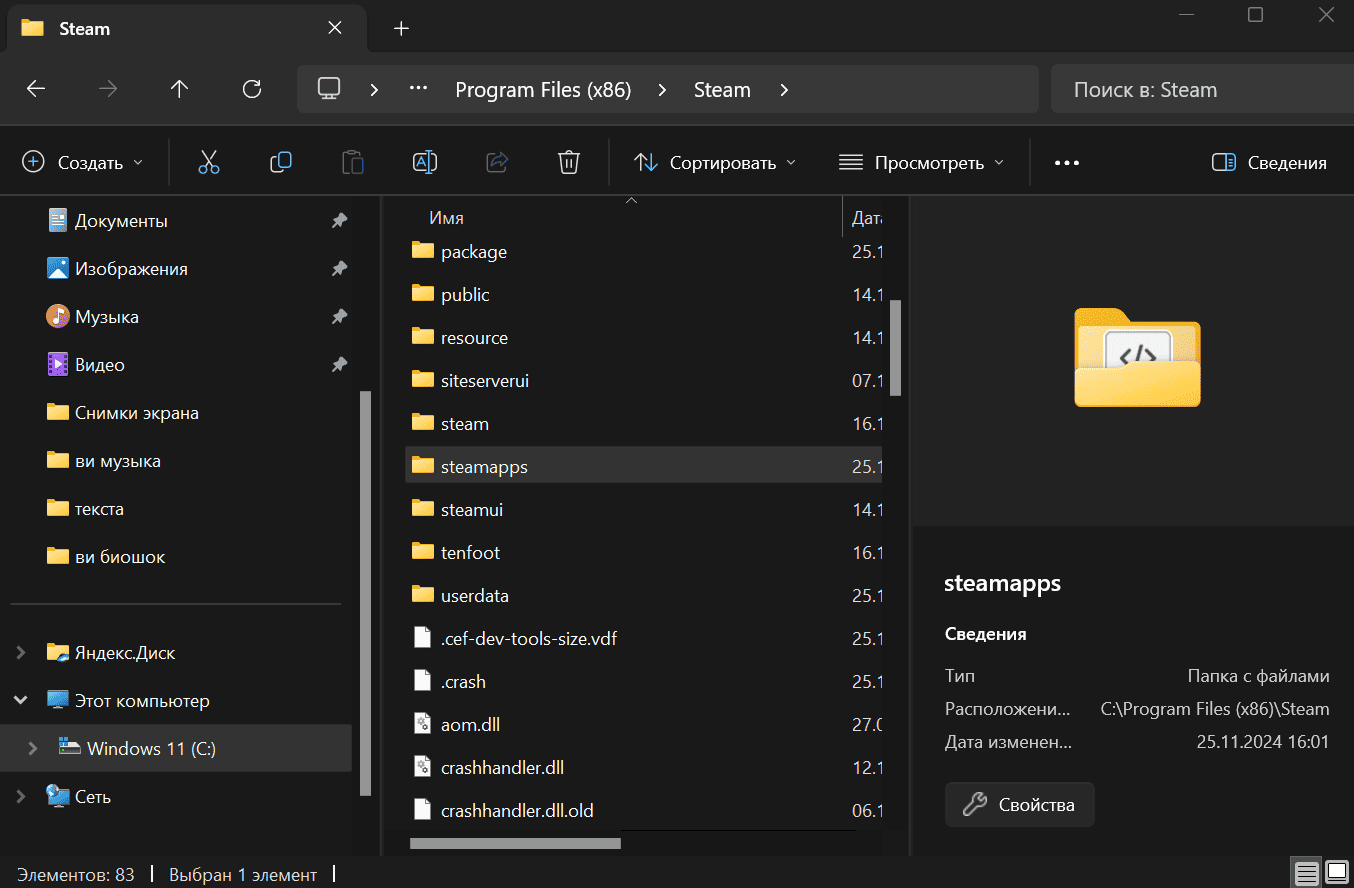Open ви биошок folder in sidebar
This screenshot has height=888, width=1354.
(120, 556)
